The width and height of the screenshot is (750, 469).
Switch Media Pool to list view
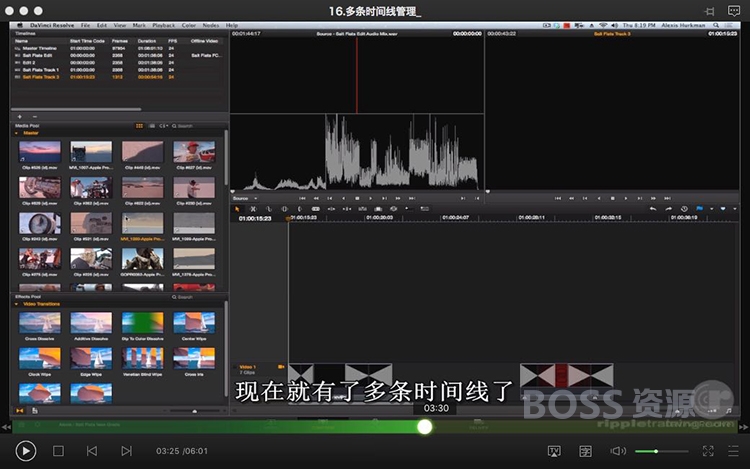152,126
